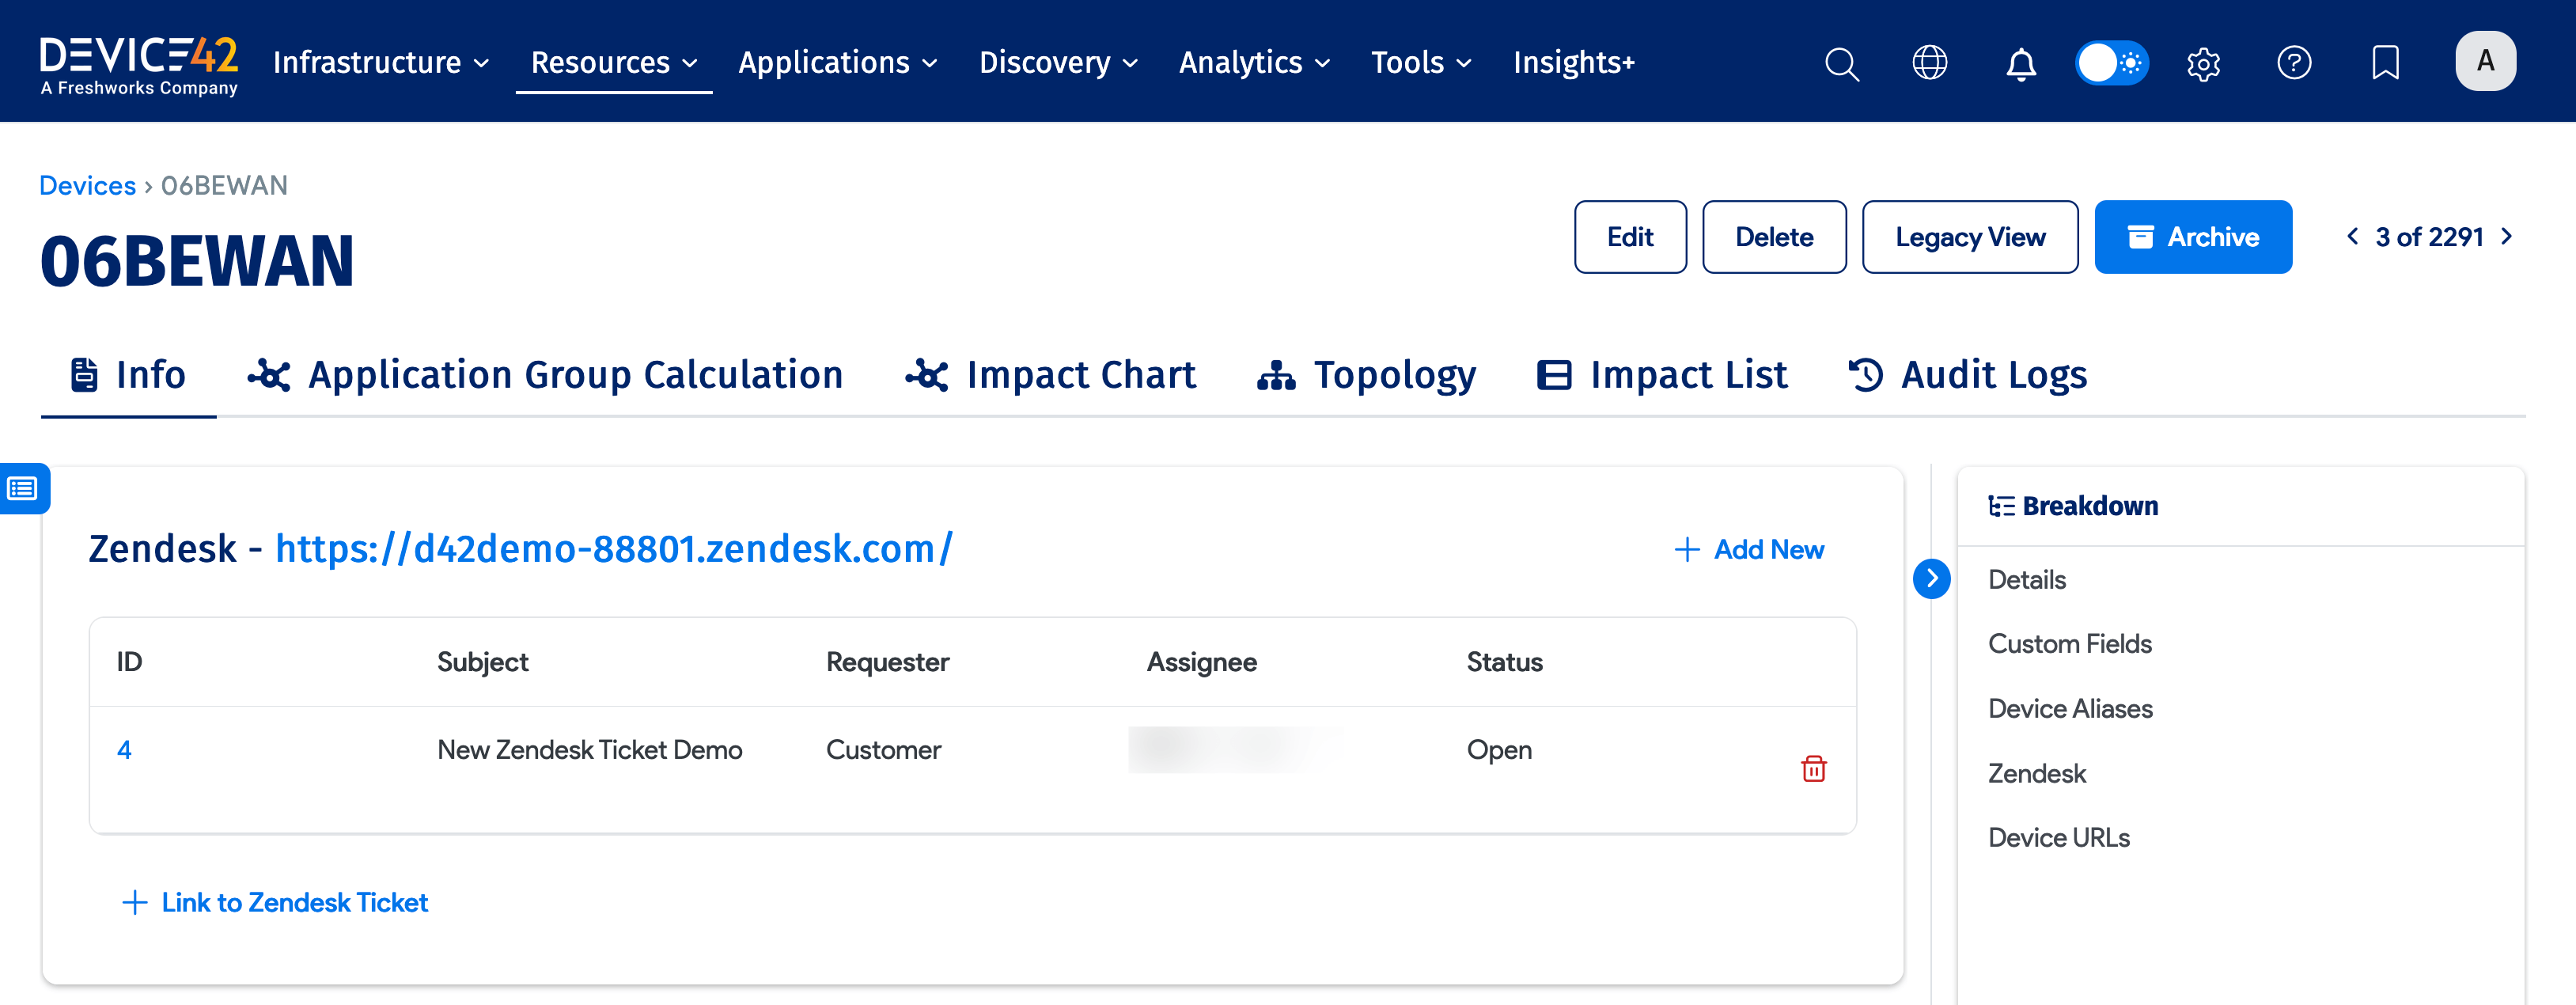Expand the Infrastructure dropdown menu
This screenshot has width=2576, height=1005.
381,63
